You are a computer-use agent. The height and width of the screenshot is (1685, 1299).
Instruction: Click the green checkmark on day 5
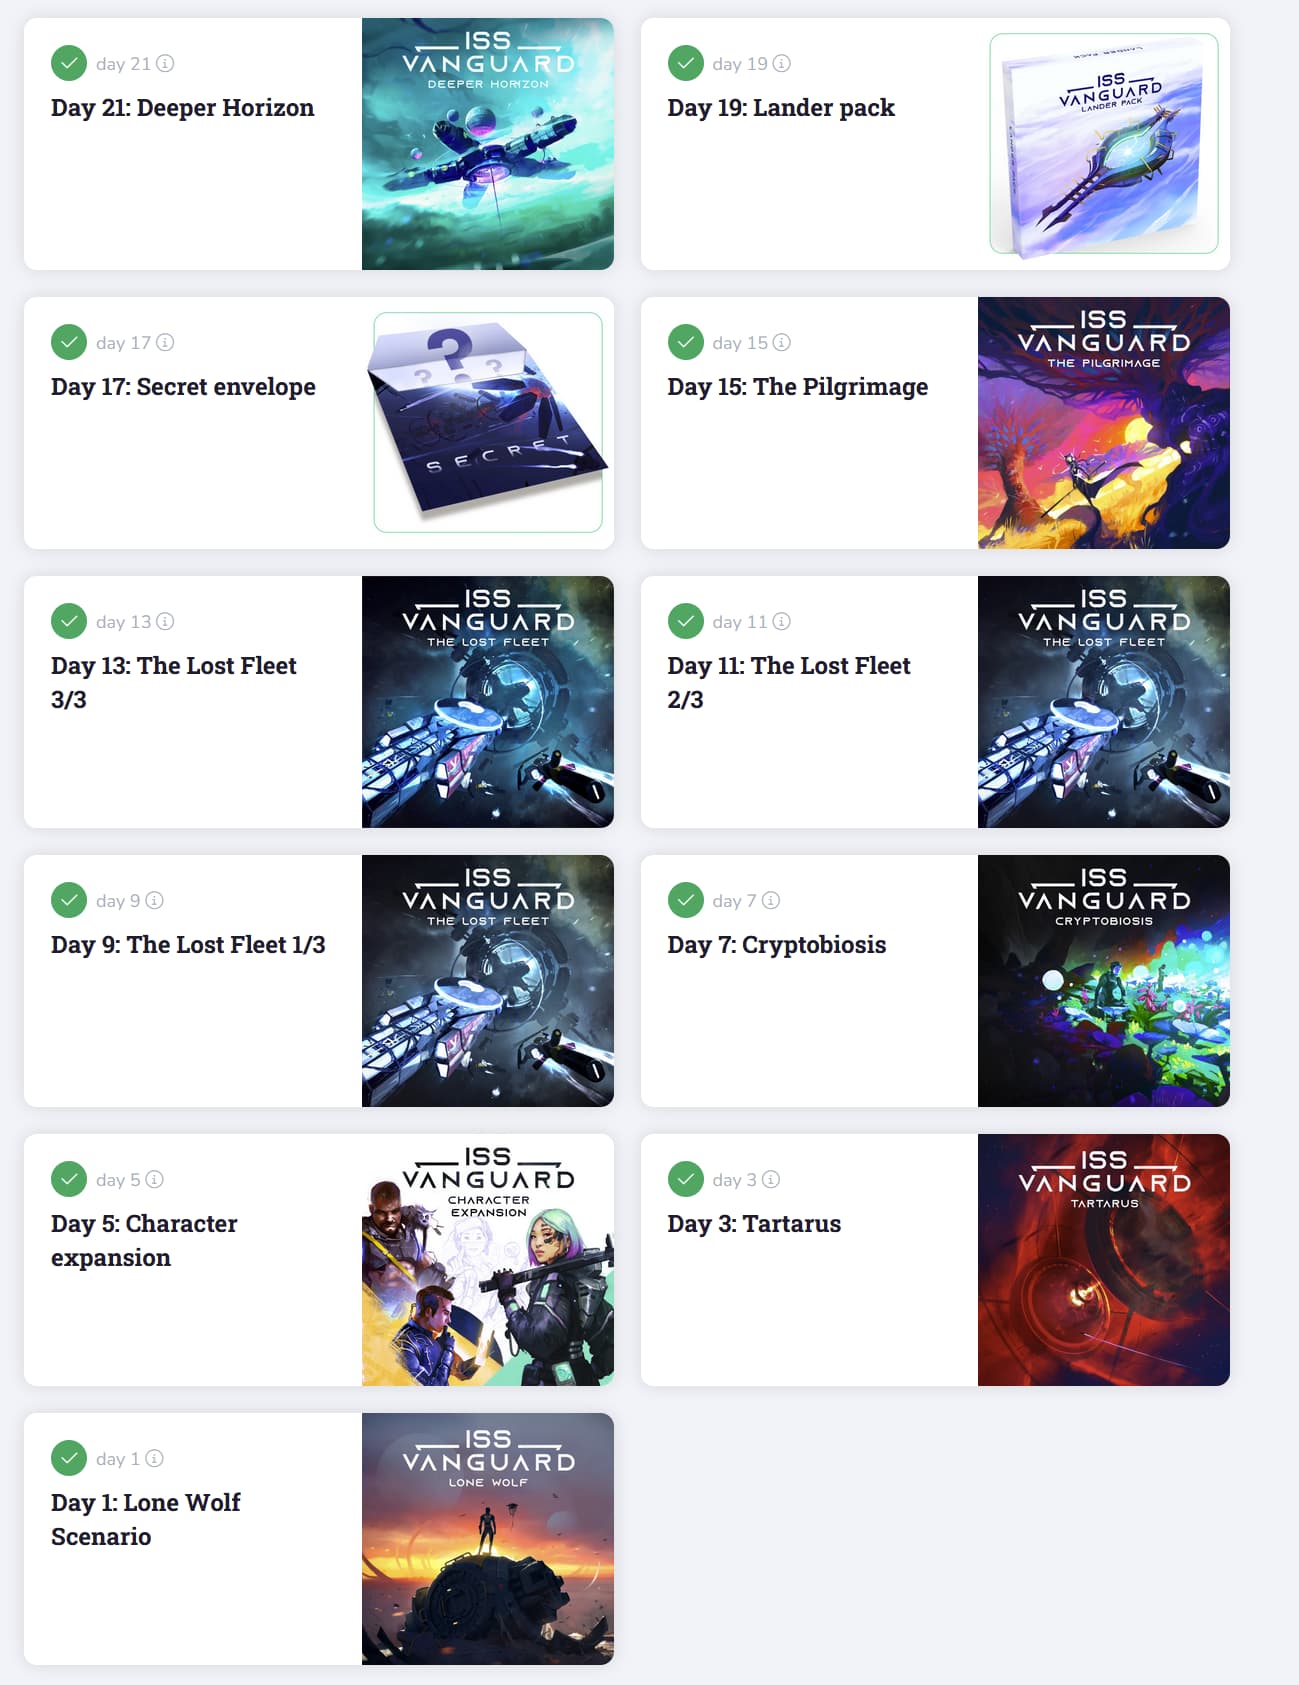(x=69, y=1179)
